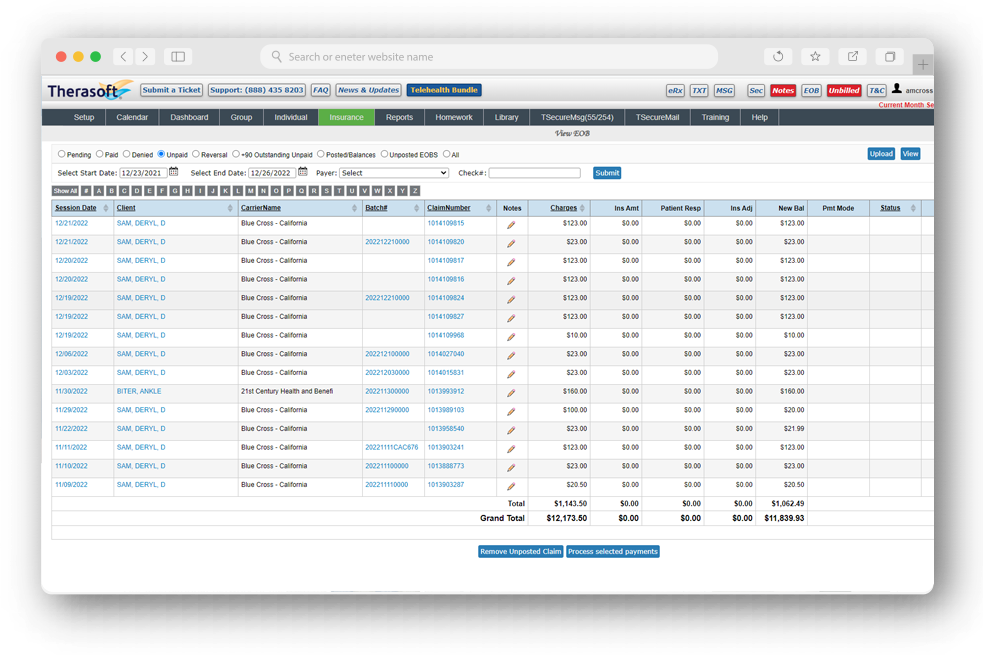Open notes pencil for claim 1014027040
Screen dimensions: 983x655
[x=511, y=355]
